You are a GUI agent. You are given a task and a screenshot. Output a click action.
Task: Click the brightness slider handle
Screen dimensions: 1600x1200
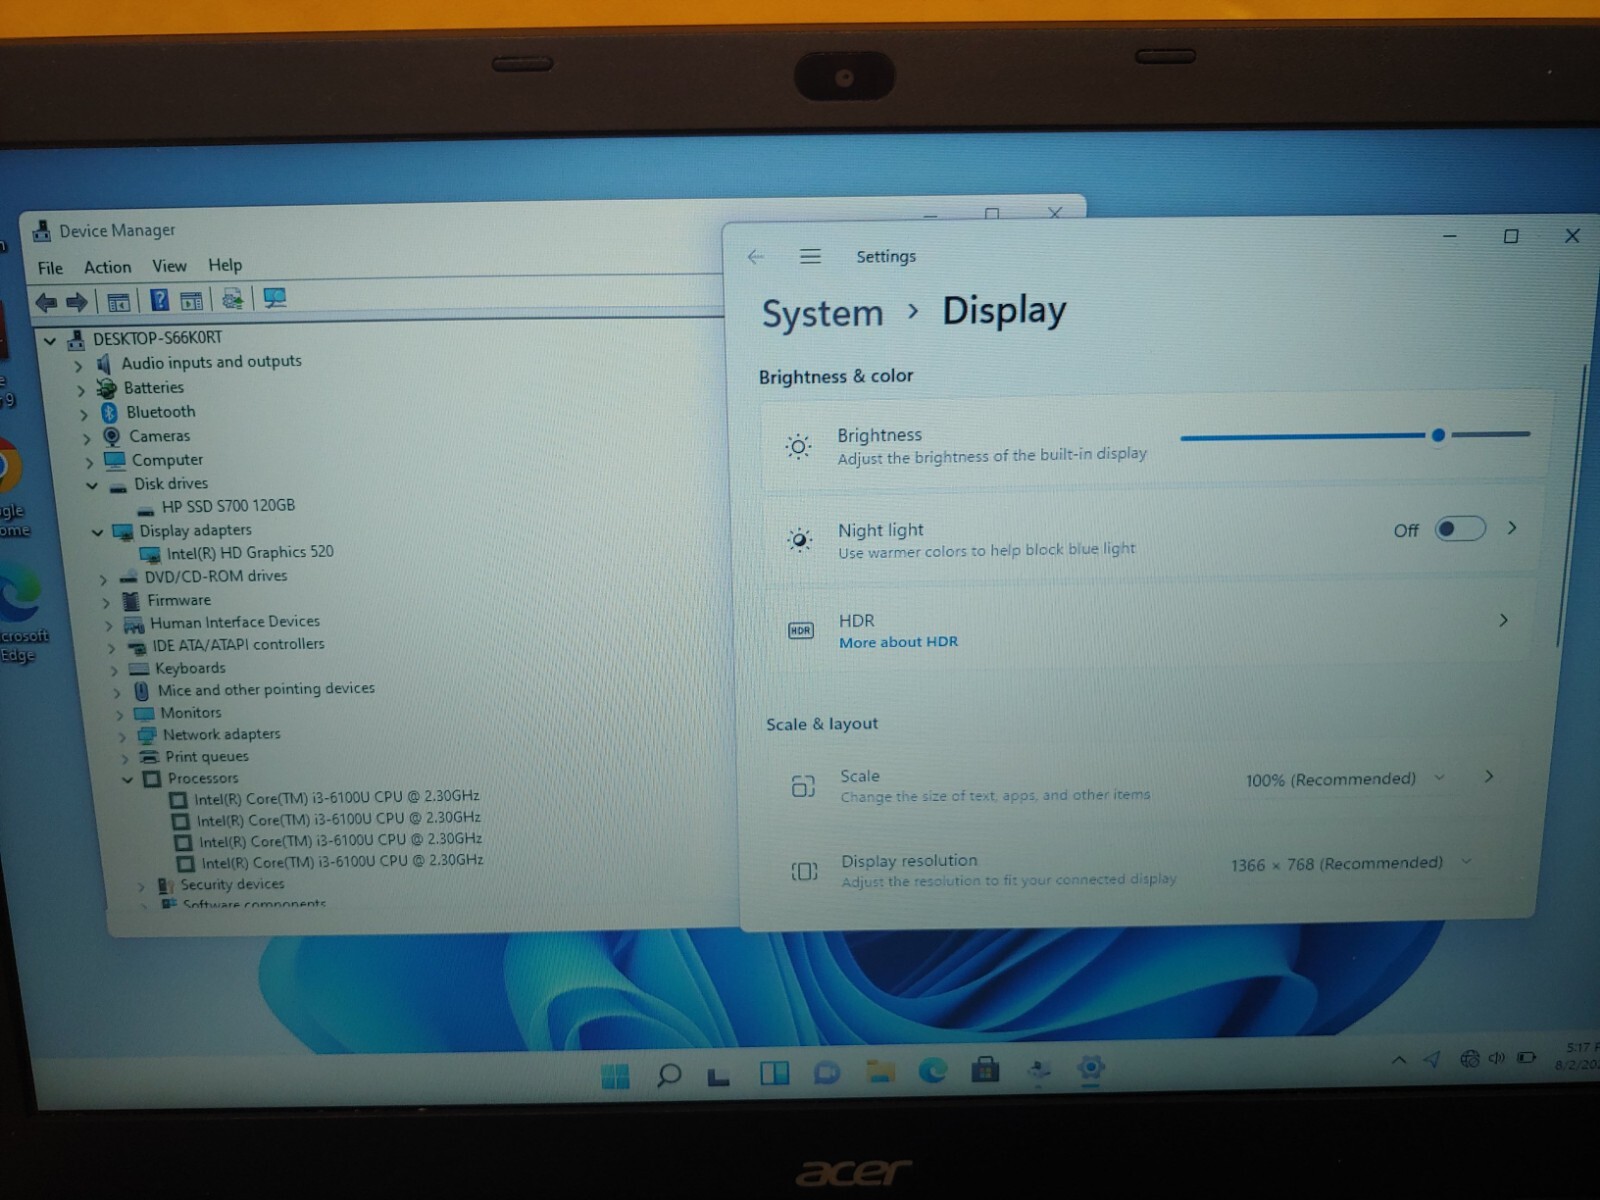1438,435
